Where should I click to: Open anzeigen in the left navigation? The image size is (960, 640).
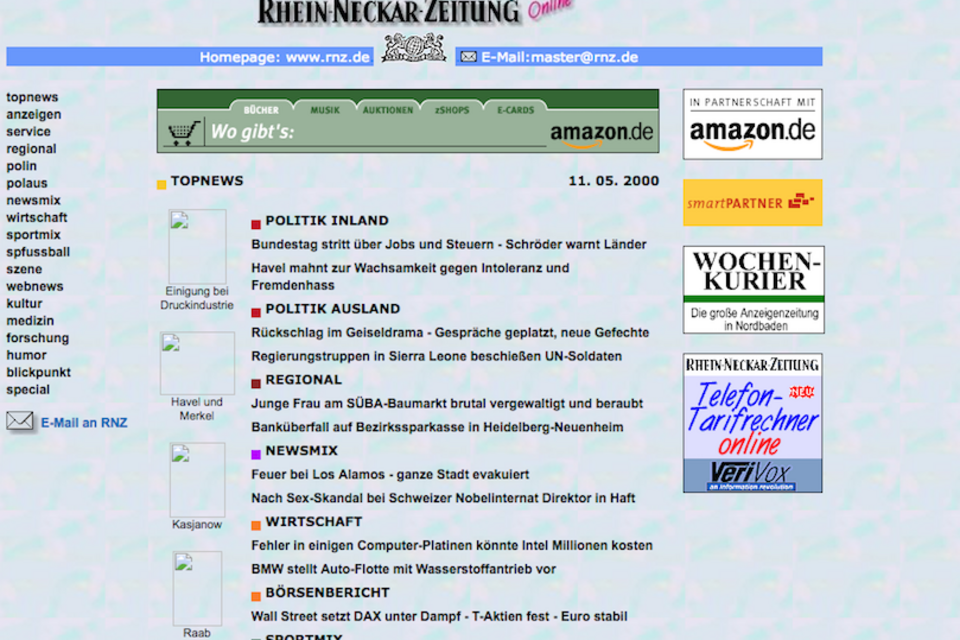(x=34, y=114)
